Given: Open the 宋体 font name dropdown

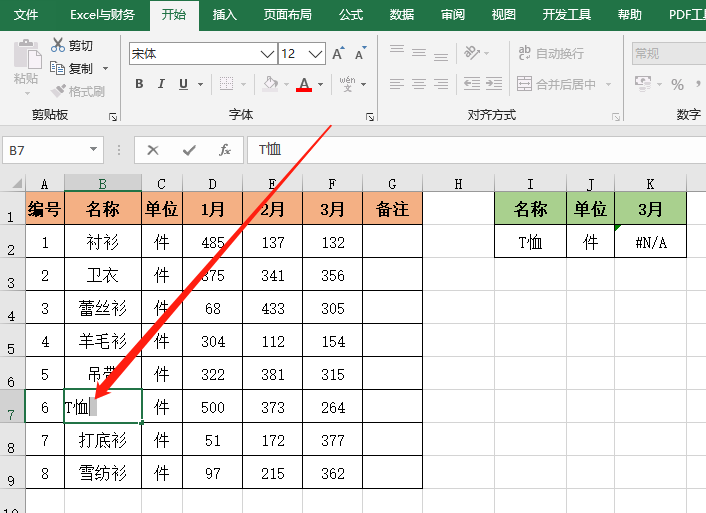Looking at the screenshot, I should pos(267,54).
